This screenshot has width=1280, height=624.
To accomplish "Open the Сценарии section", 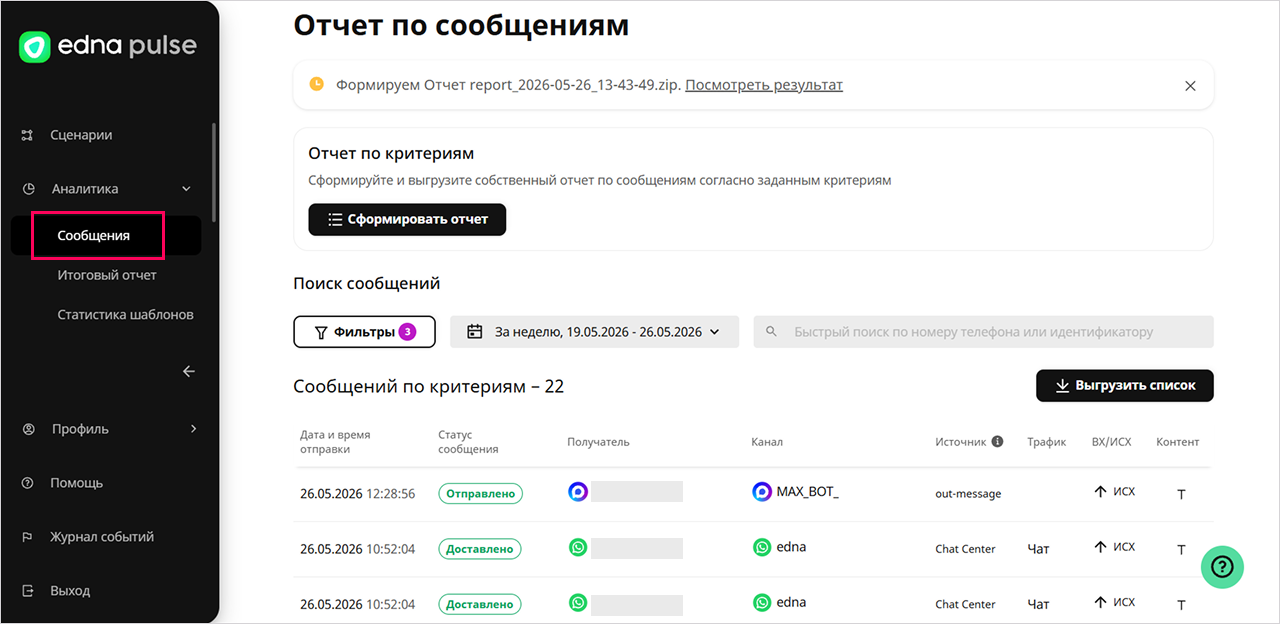I will pos(81,135).
